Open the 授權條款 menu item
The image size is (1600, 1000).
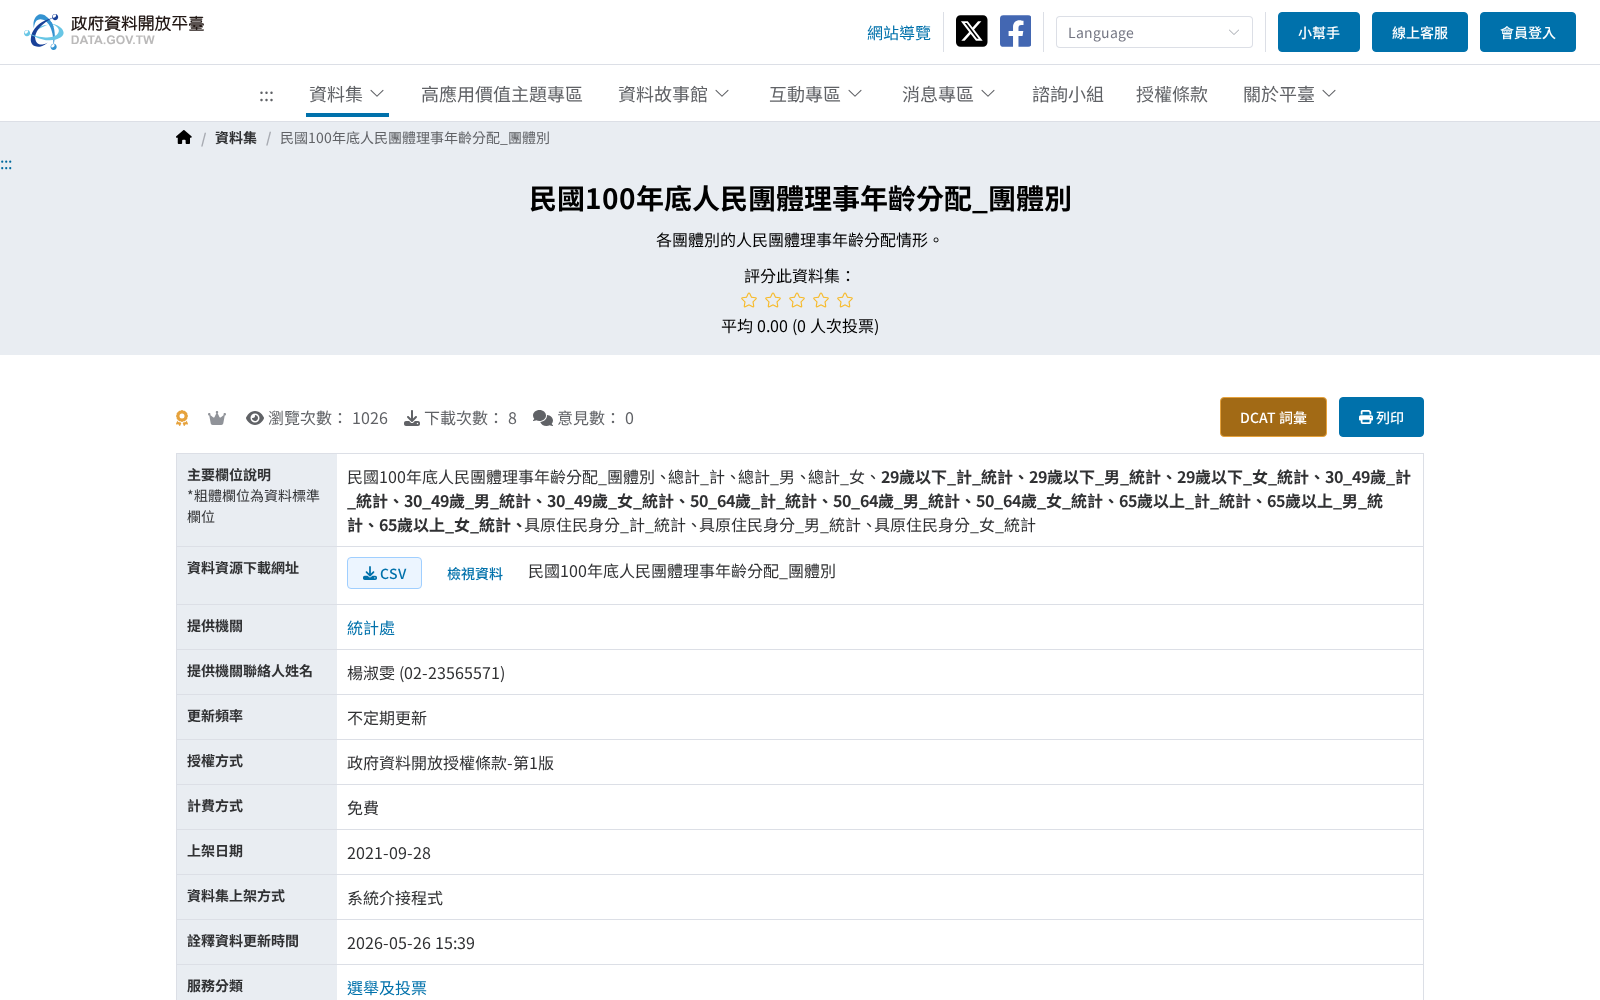1172,94
